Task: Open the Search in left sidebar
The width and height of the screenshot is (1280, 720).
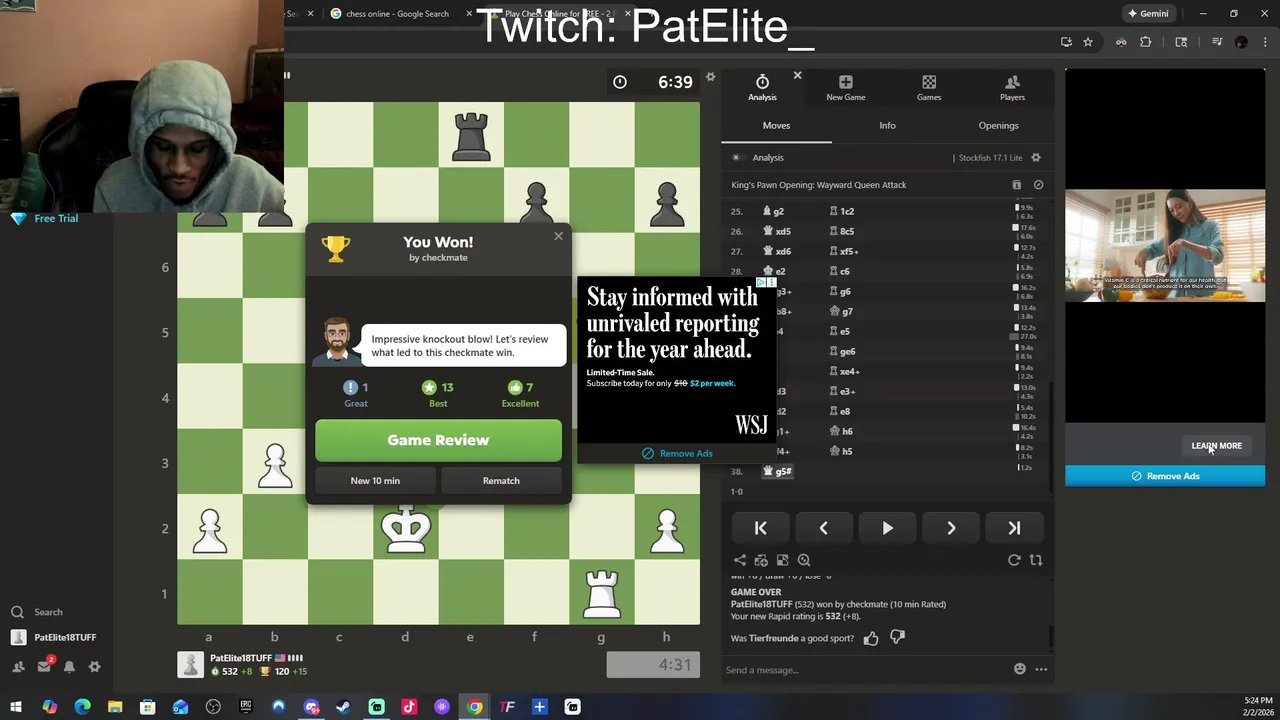Action: [37, 612]
